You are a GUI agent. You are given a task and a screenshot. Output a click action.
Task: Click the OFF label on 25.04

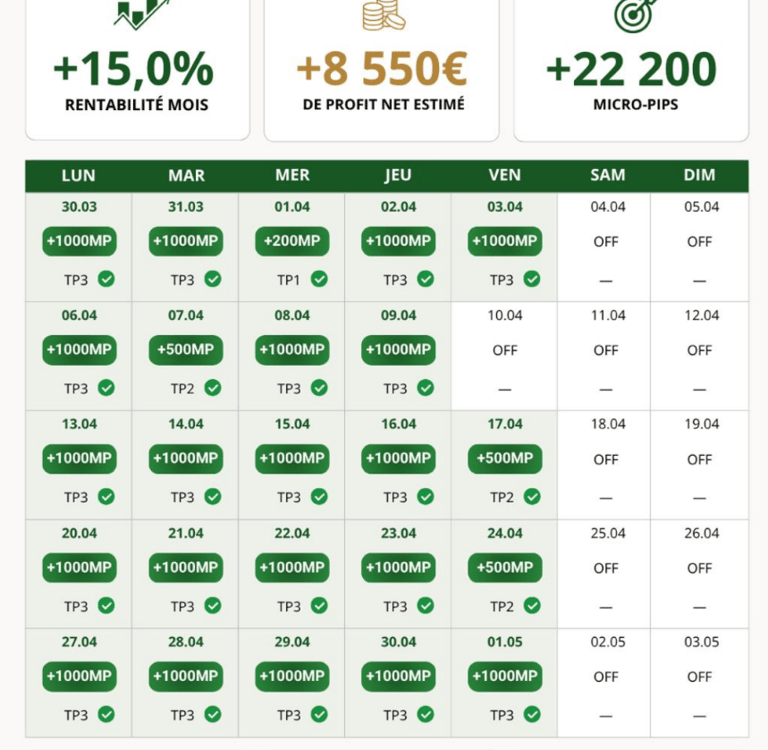(x=606, y=568)
